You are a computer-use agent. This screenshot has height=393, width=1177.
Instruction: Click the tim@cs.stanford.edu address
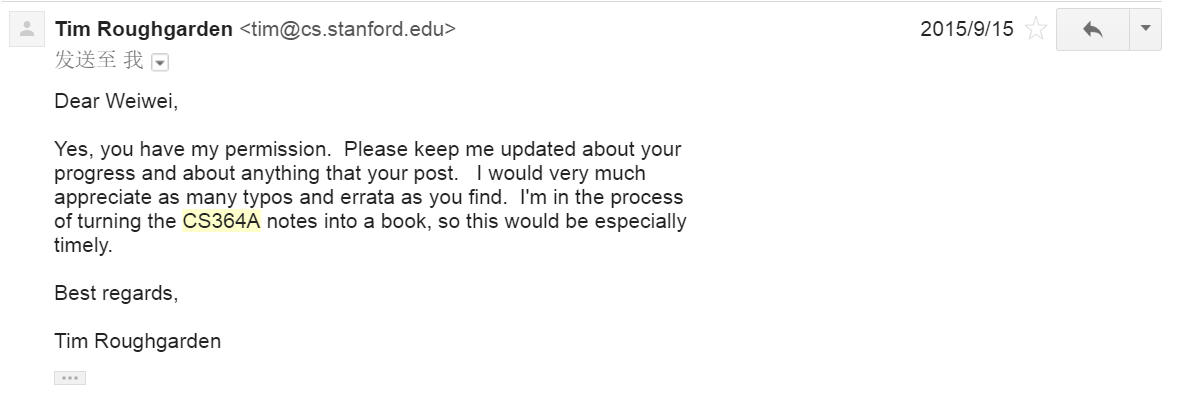coord(348,29)
